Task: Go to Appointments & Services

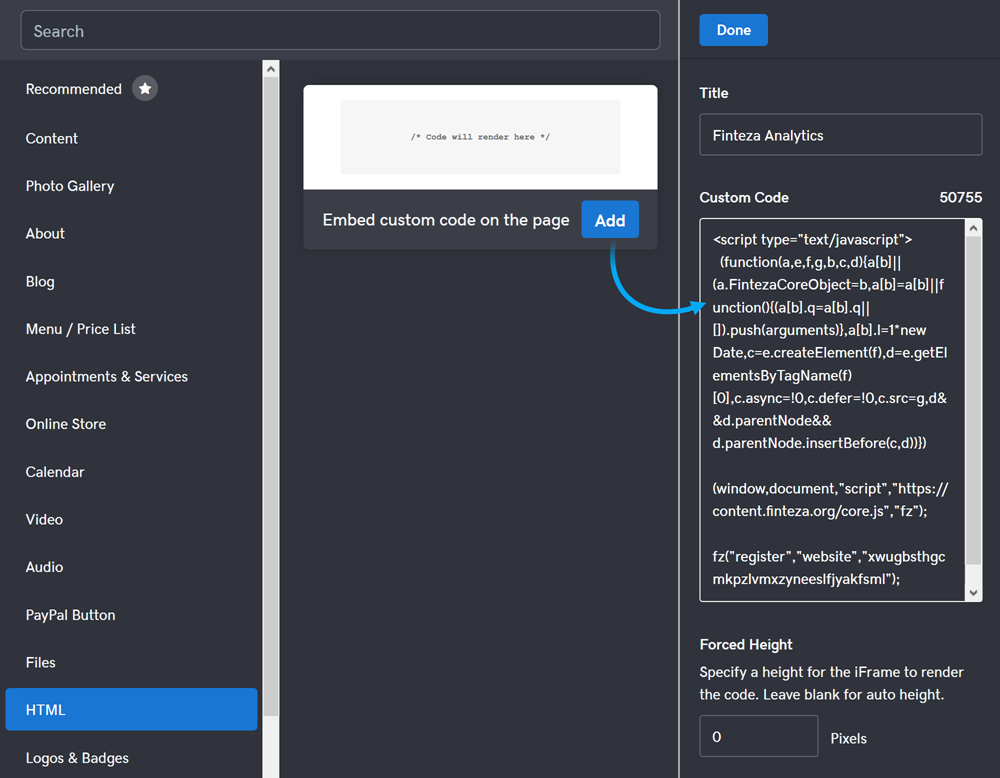Action: 107,376
